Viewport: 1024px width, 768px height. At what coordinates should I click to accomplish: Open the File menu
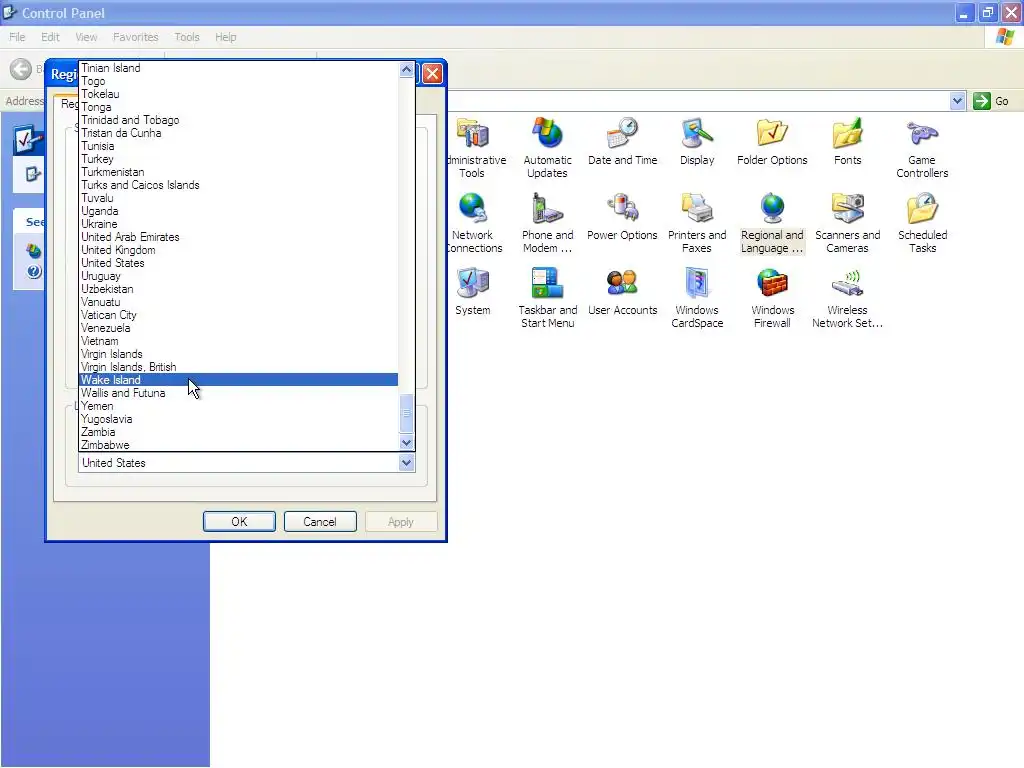click(17, 37)
